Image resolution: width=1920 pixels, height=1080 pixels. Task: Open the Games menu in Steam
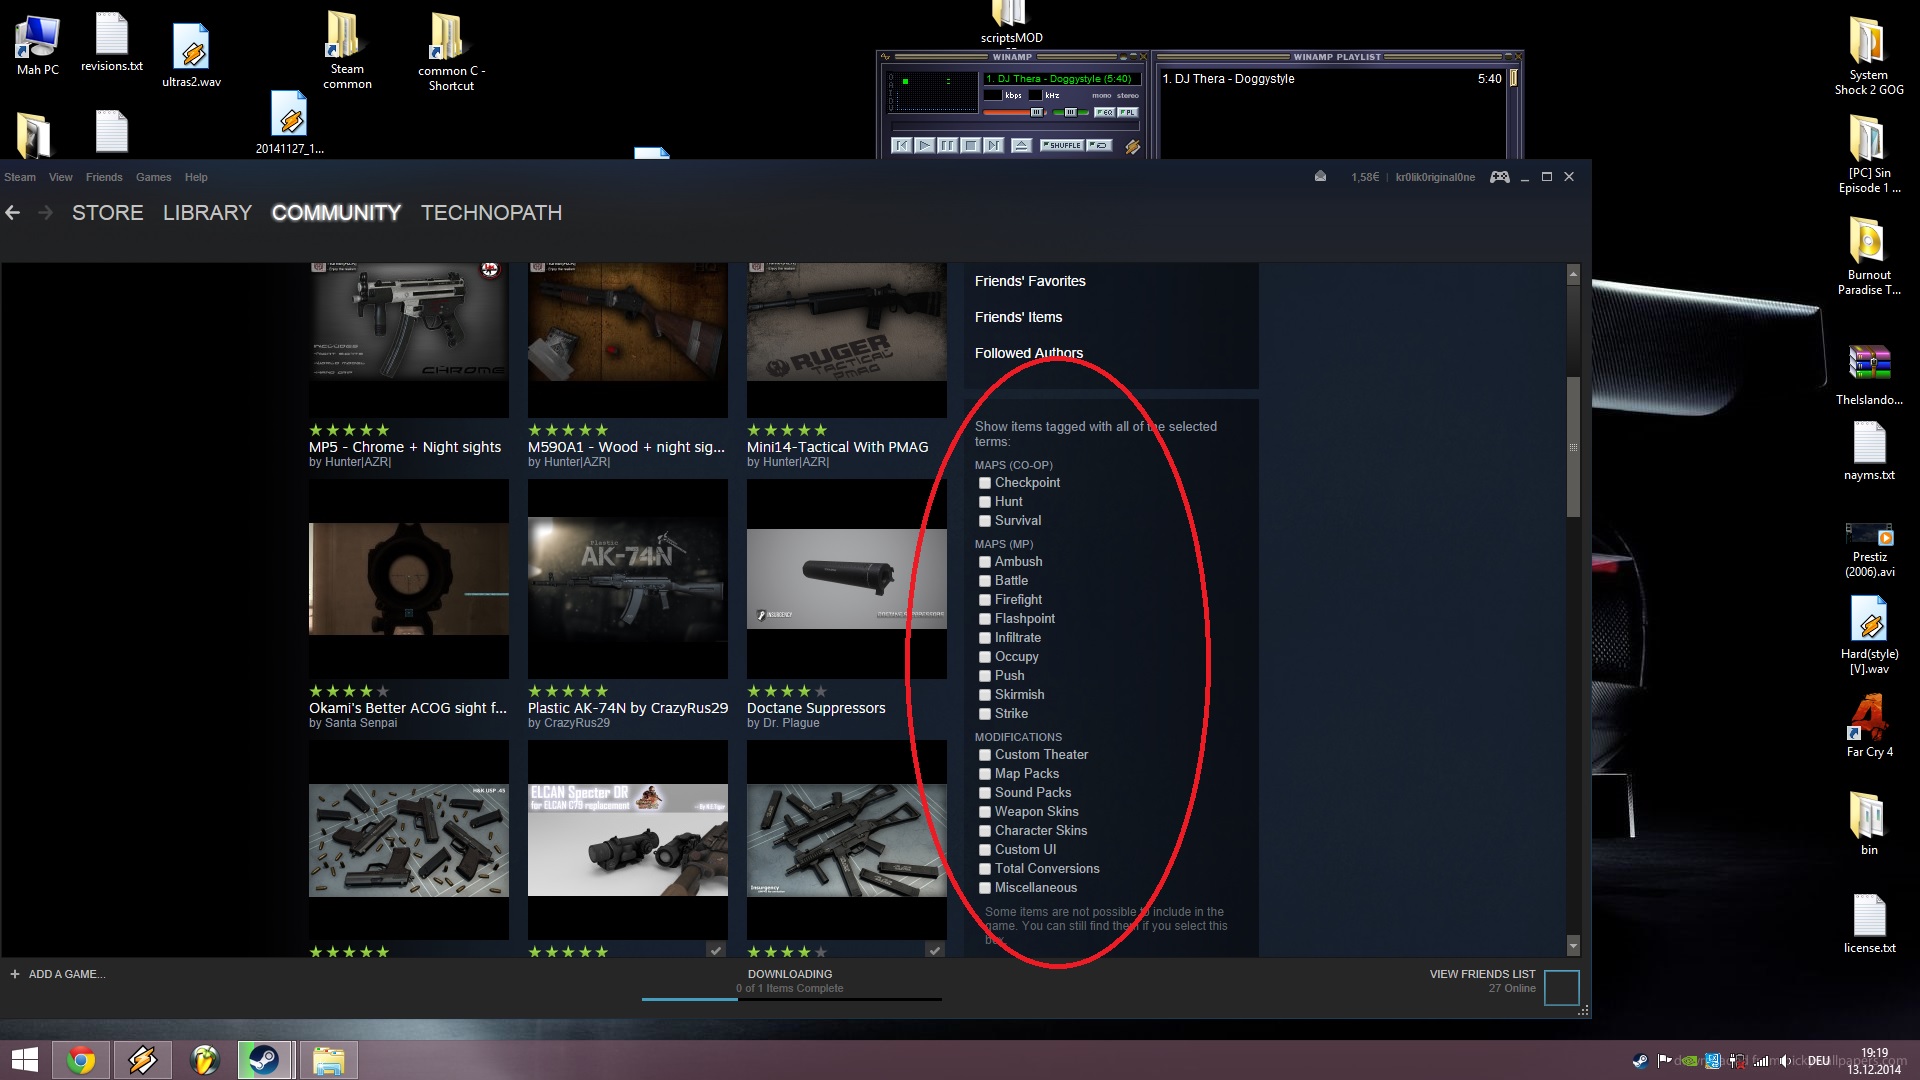154,177
